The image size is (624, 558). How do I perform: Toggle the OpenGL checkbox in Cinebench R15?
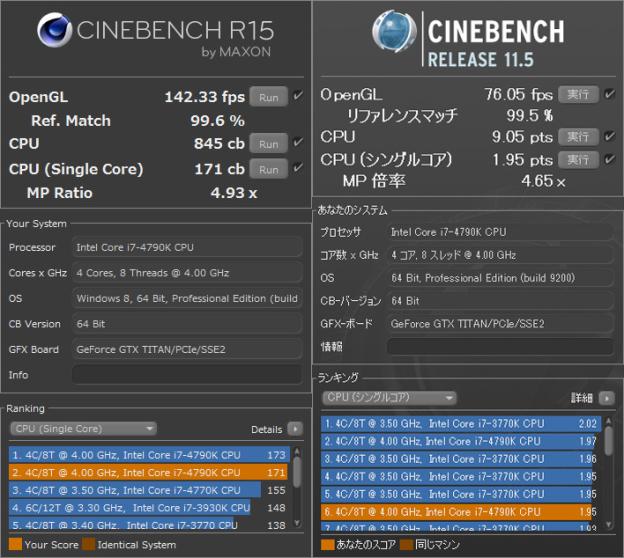(297, 96)
